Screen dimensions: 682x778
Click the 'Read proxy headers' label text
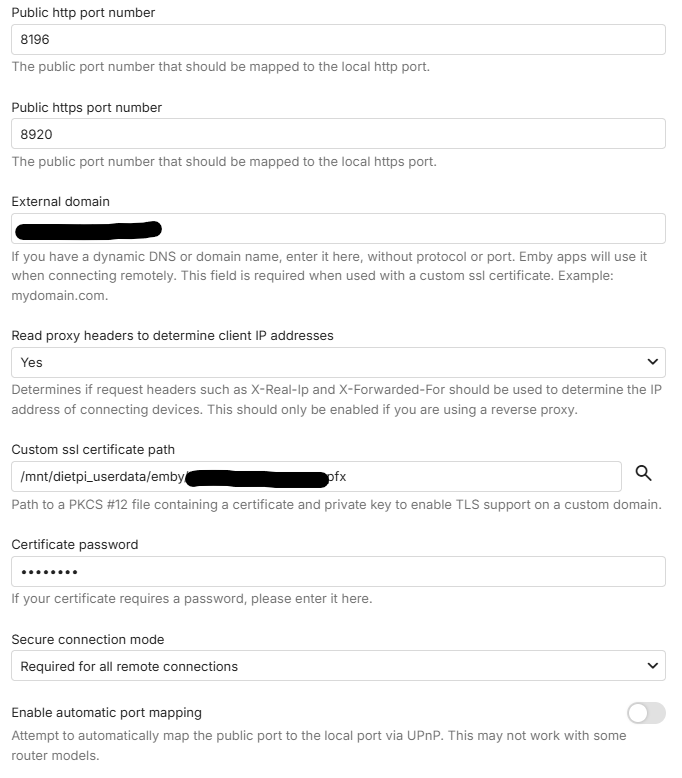pyautogui.click(x=172, y=335)
